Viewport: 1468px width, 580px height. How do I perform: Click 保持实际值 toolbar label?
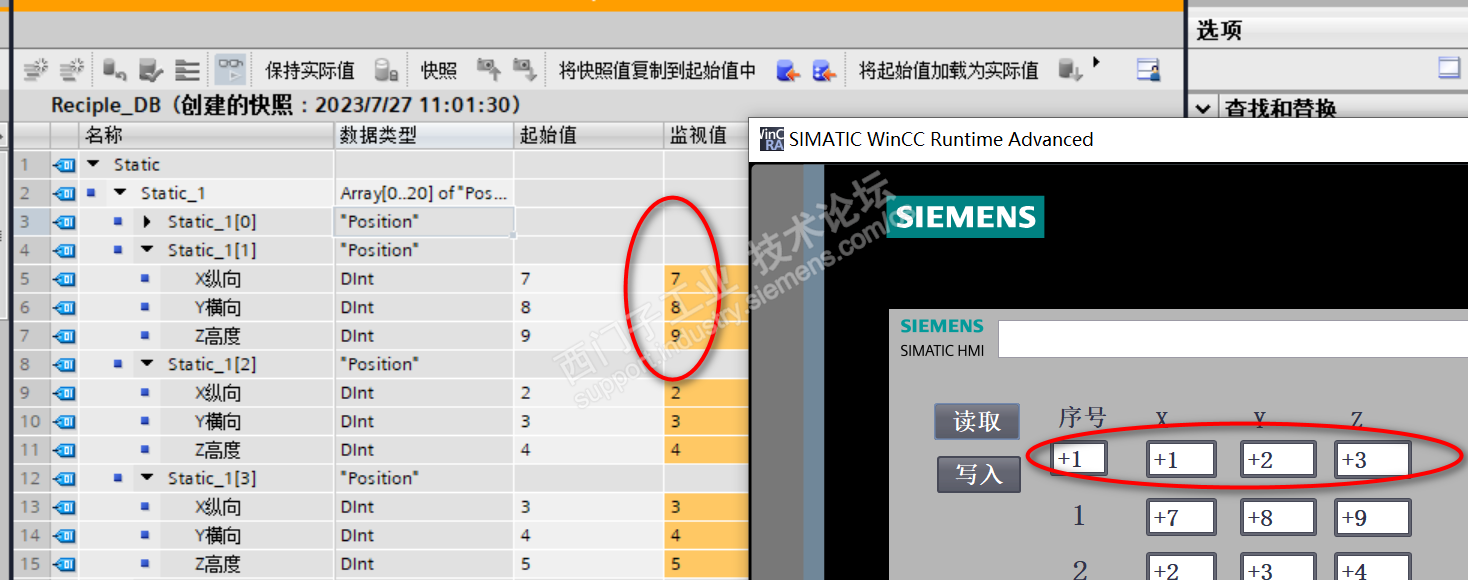(x=310, y=71)
